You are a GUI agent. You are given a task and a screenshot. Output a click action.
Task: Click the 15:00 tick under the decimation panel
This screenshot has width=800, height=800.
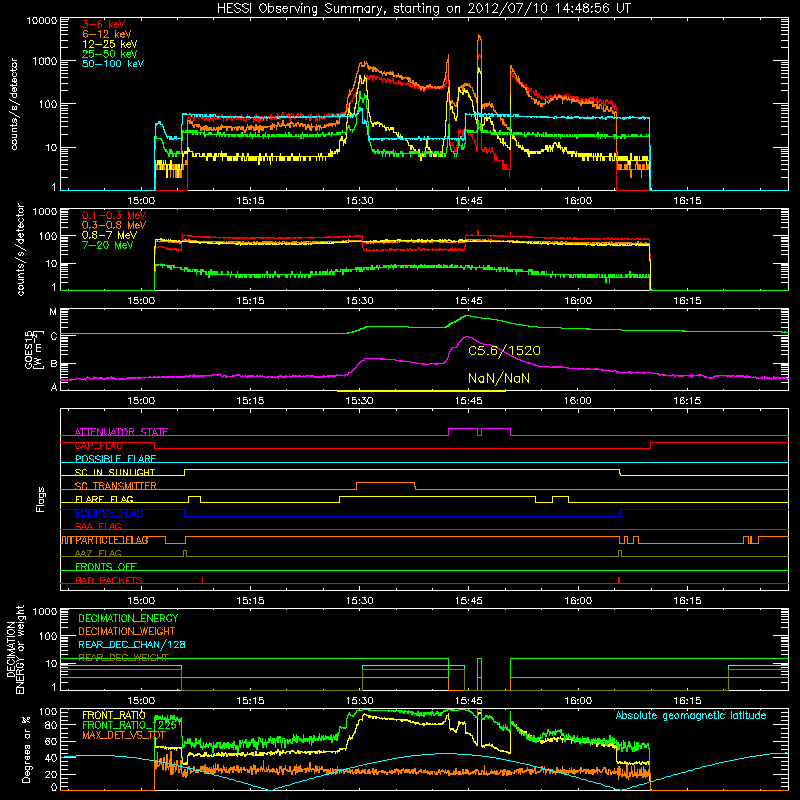point(141,701)
